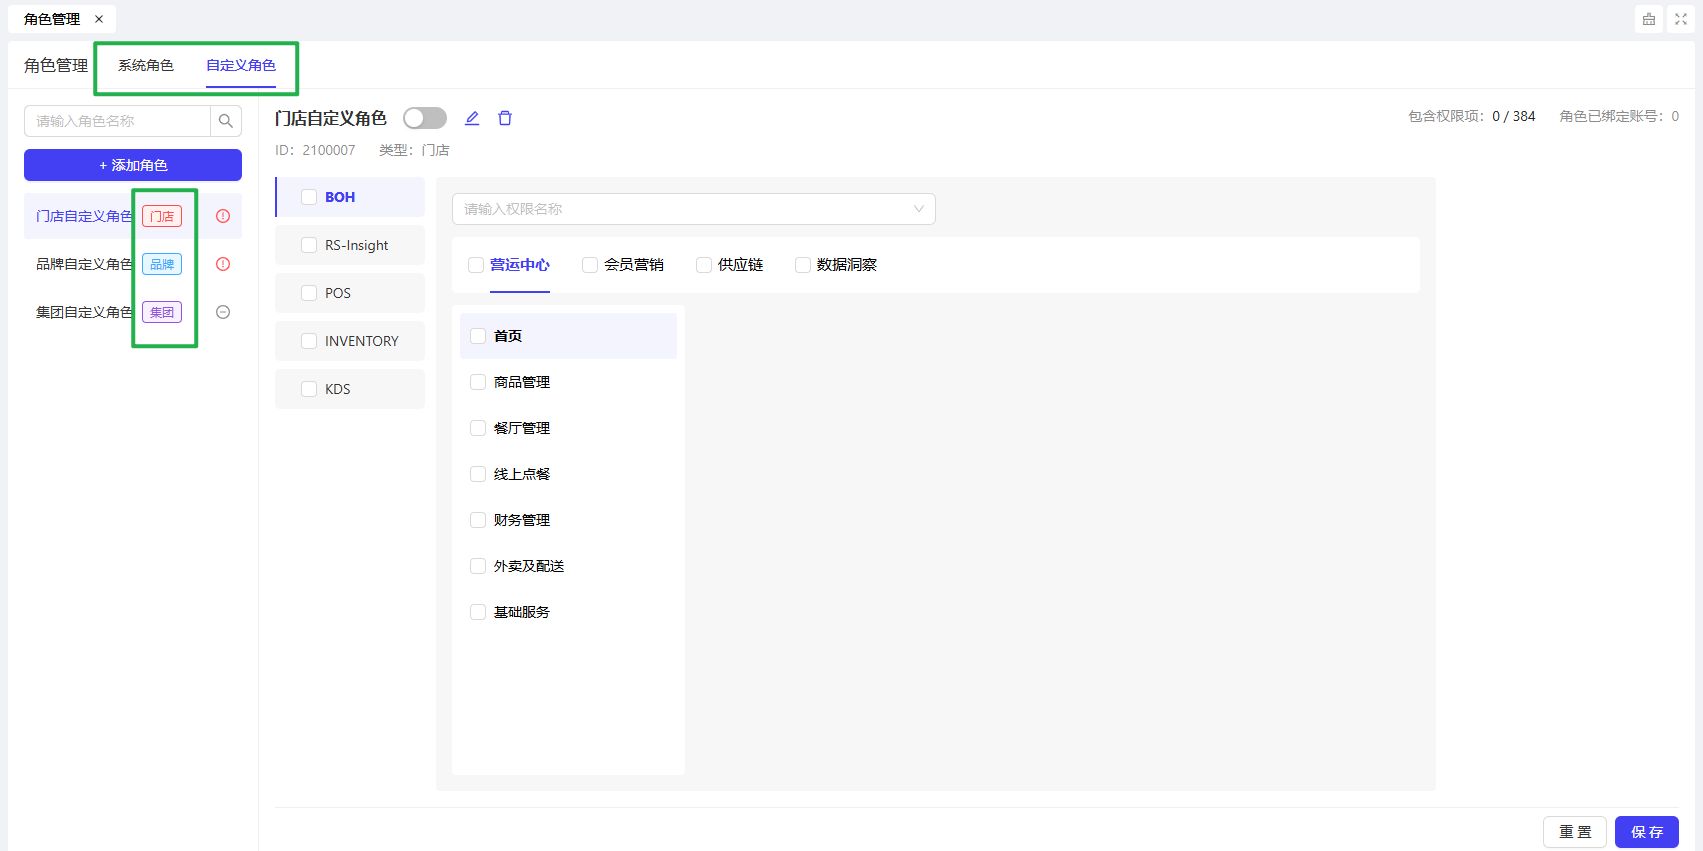Switch to the 系统角色 tab
The width and height of the screenshot is (1703, 851).
pyautogui.click(x=146, y=65)
